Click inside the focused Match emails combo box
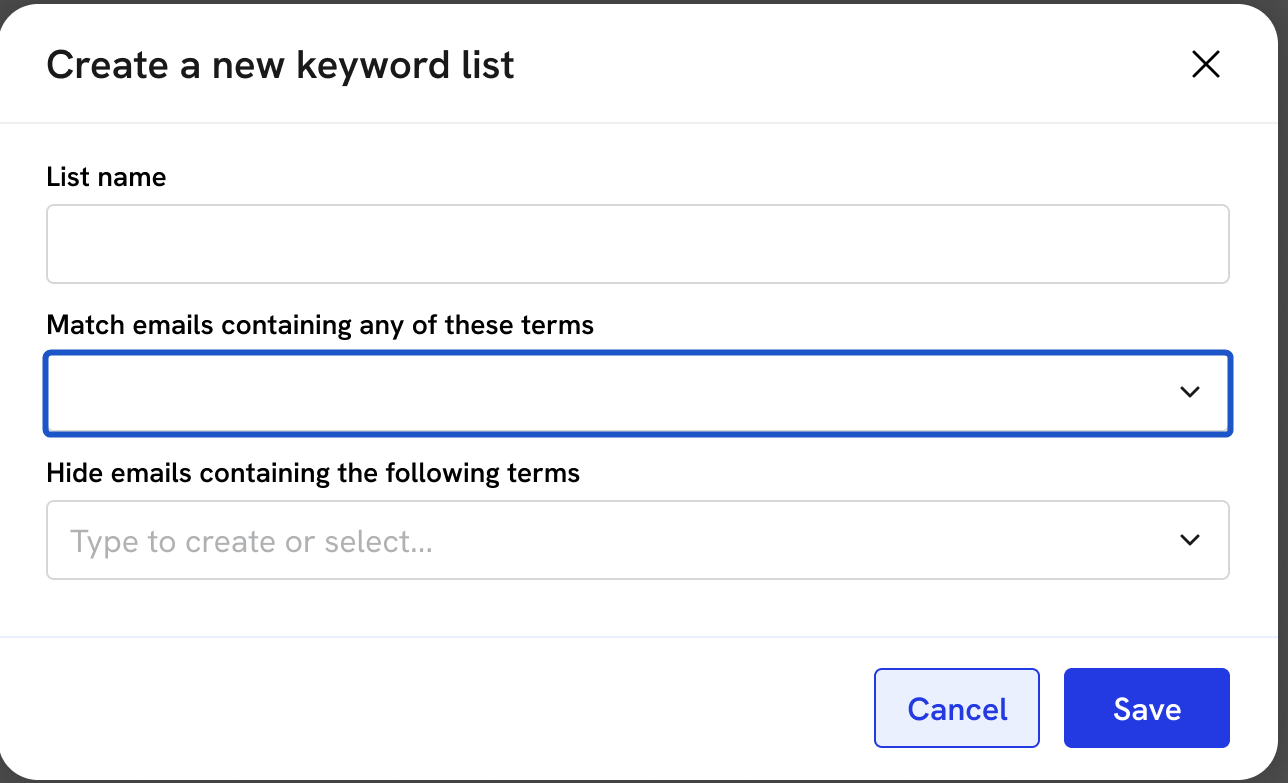Image resolution: width=1288 pixels, height=783 pixels. point(600,392)
